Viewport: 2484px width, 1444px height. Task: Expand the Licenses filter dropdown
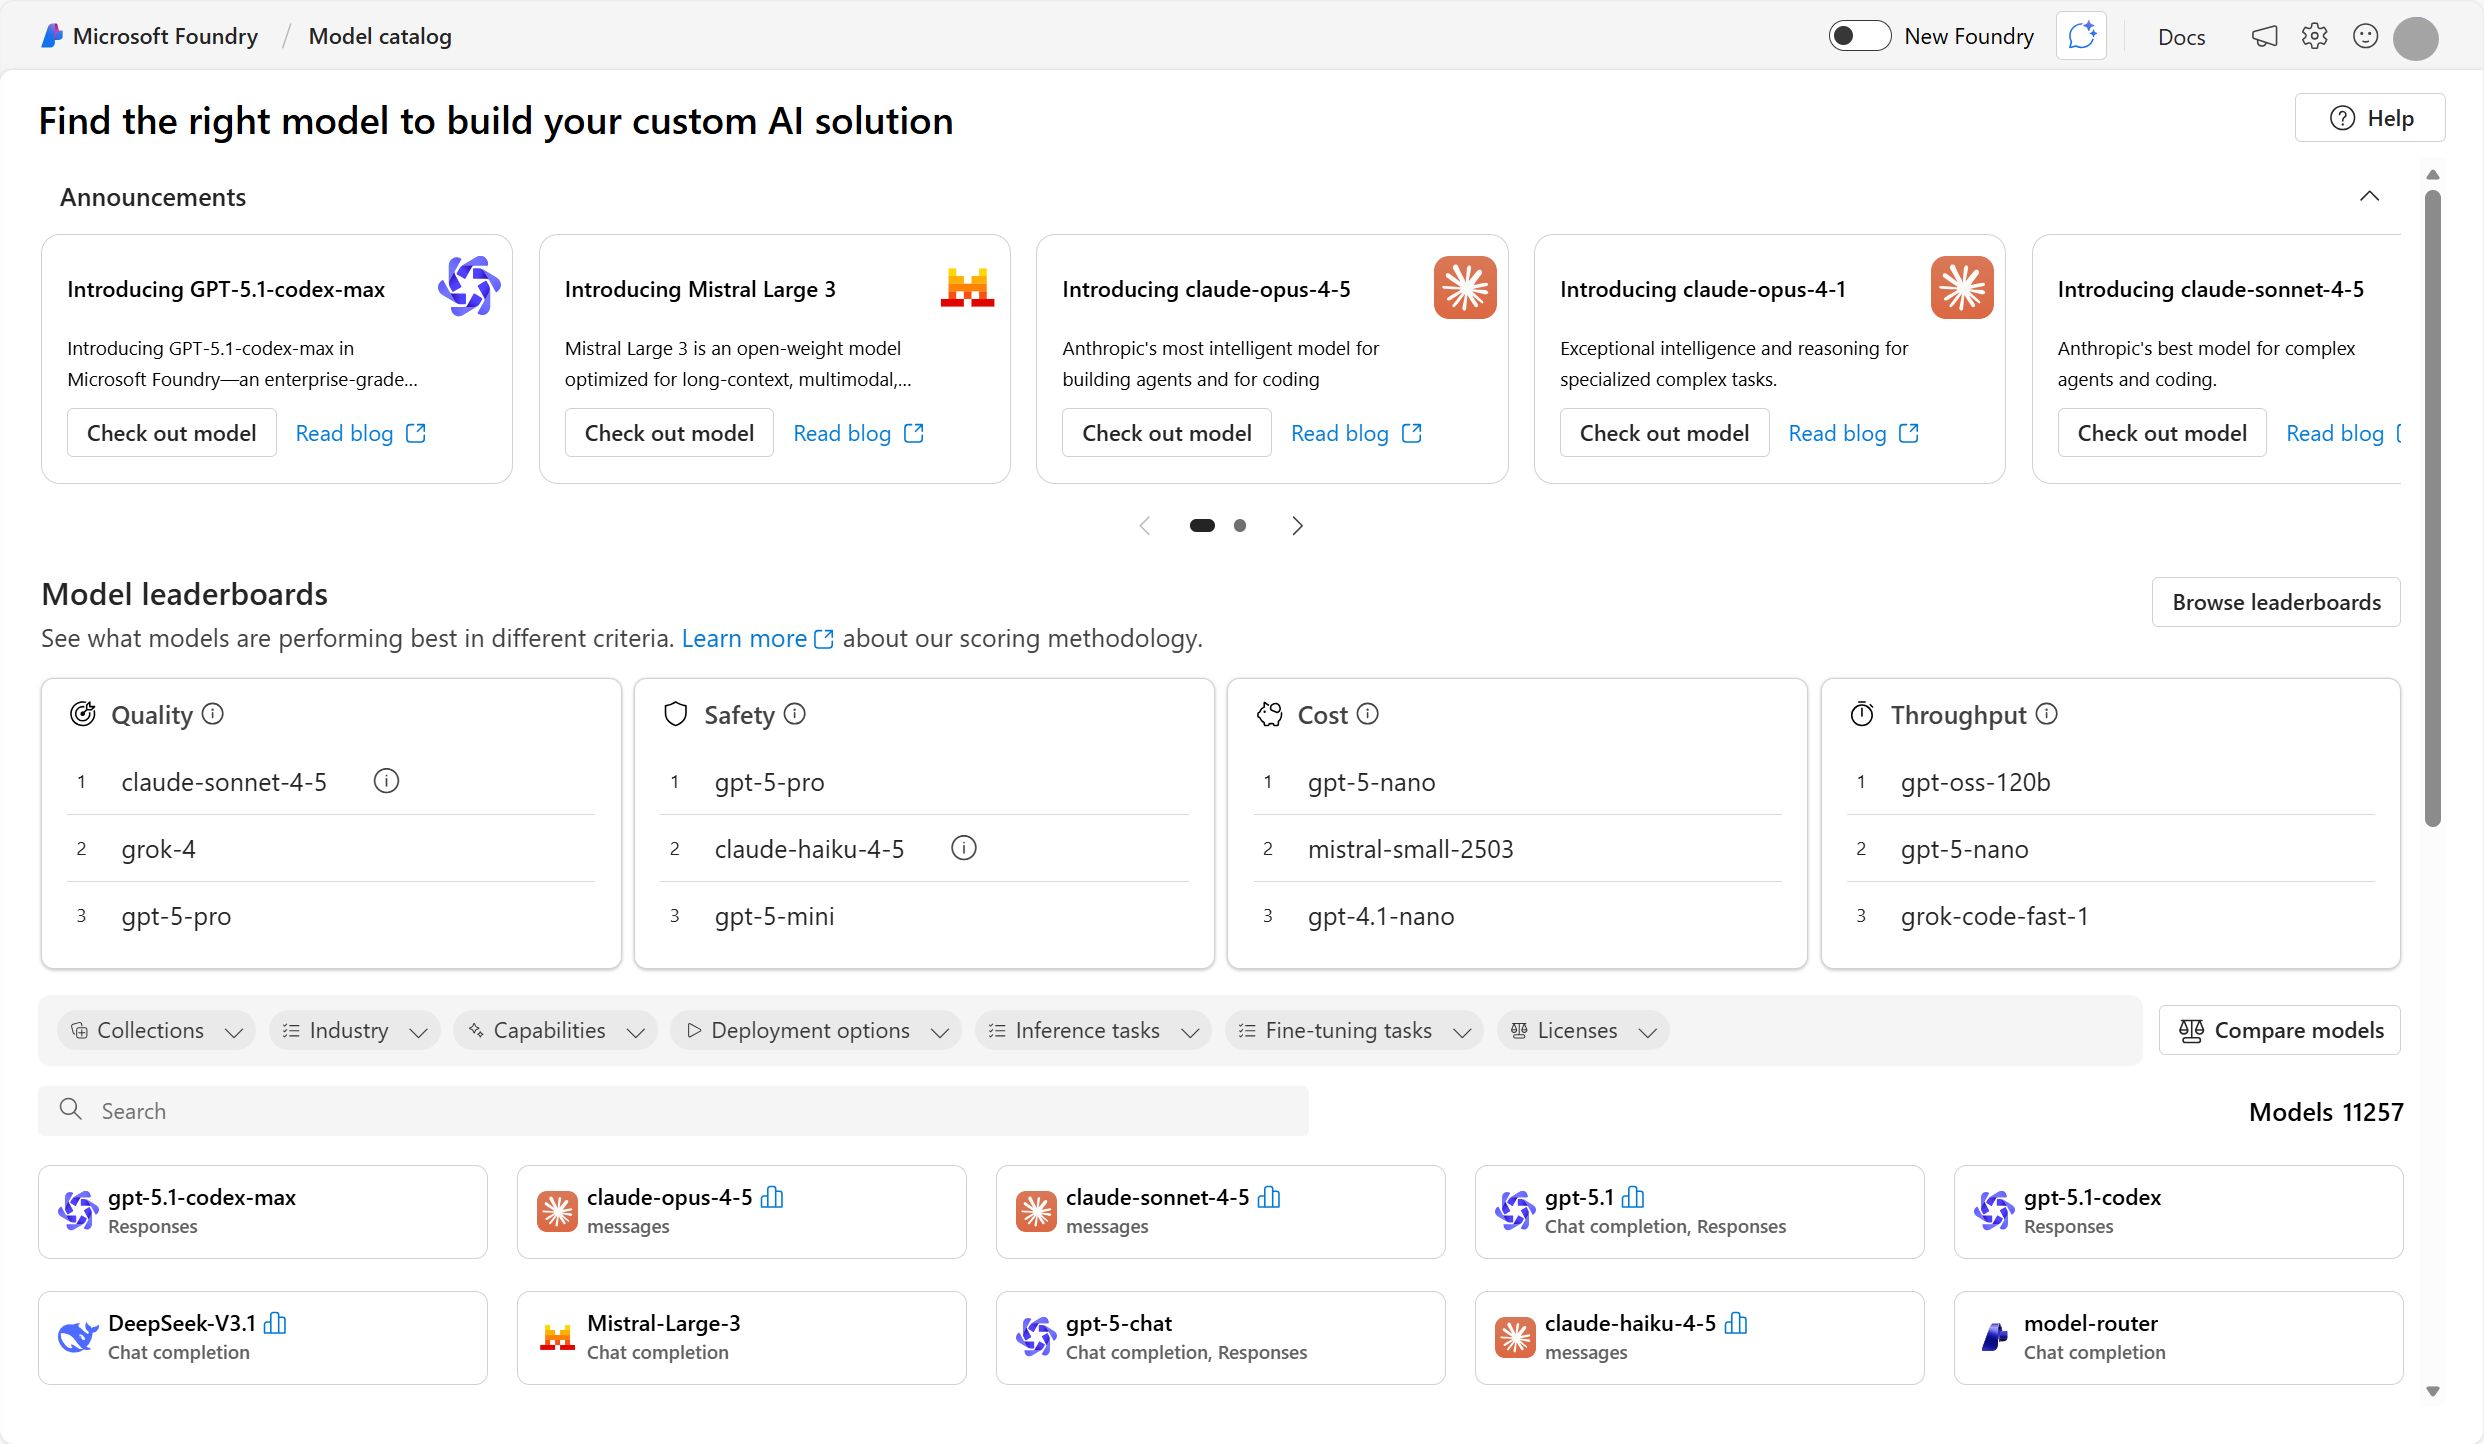tap(1582, 1030)
